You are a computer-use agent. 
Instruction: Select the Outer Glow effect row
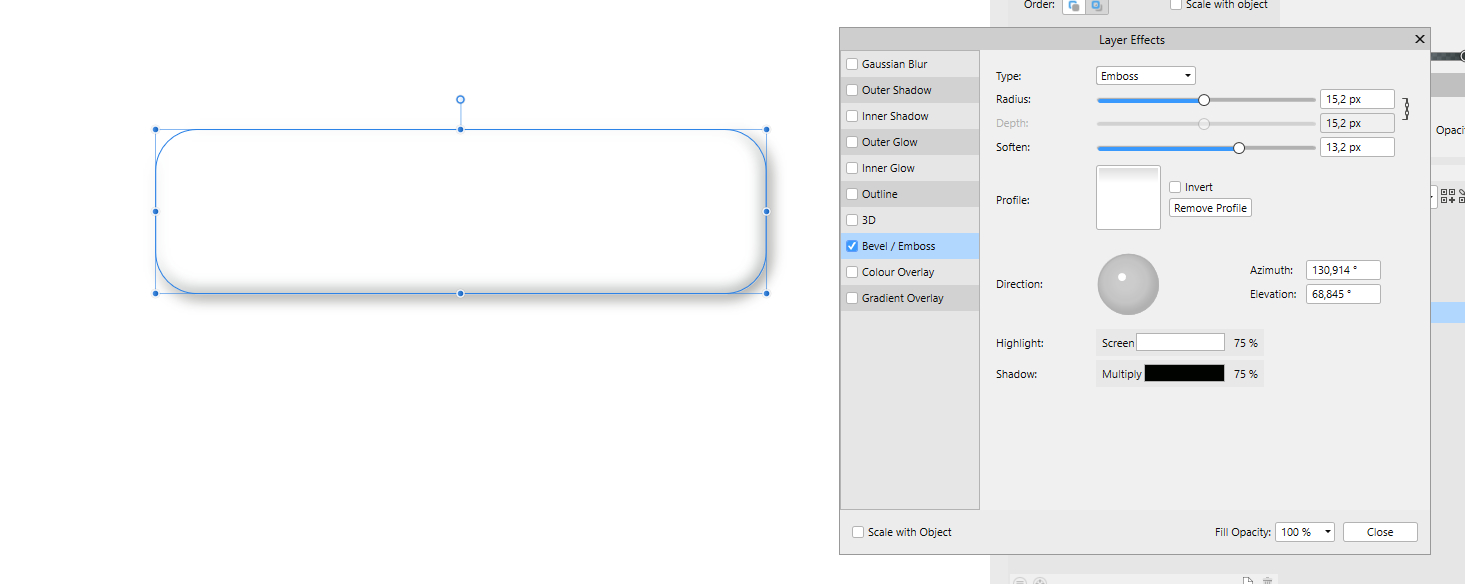click(910, 142)
